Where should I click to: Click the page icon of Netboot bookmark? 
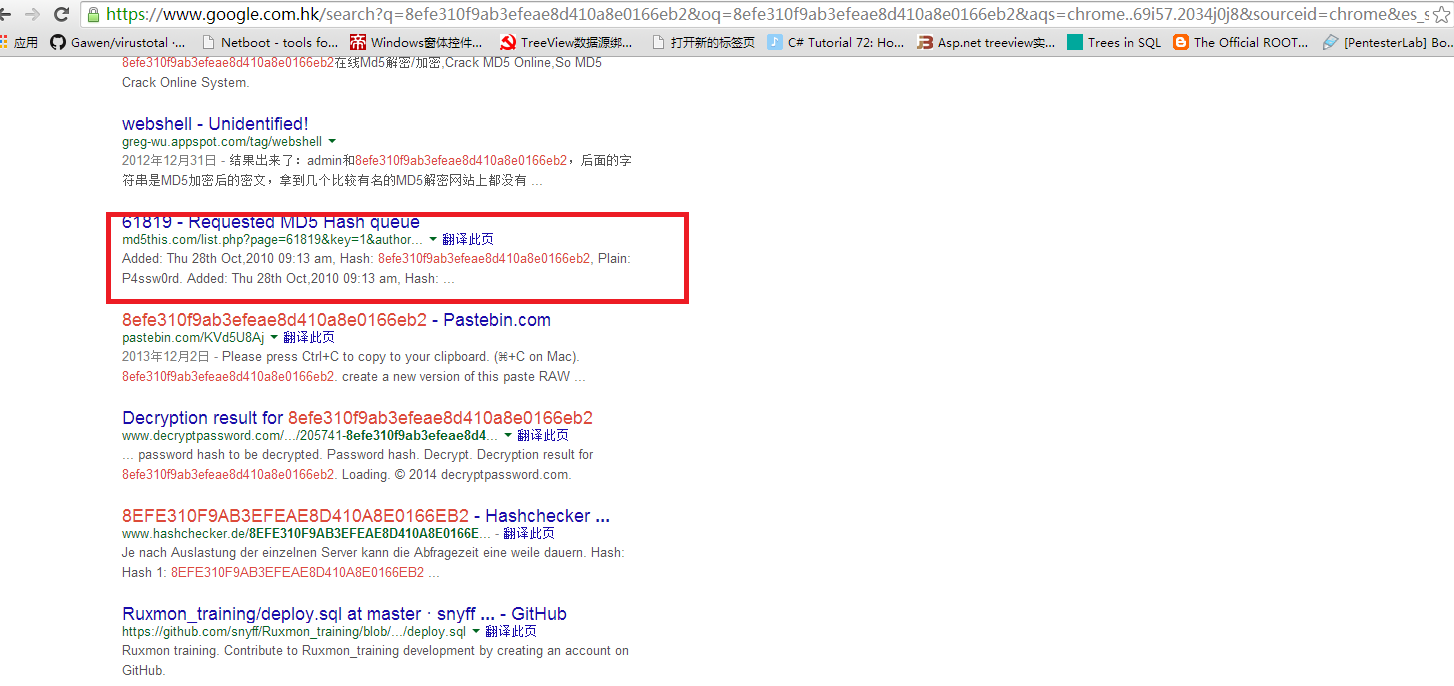click(208, 42)
